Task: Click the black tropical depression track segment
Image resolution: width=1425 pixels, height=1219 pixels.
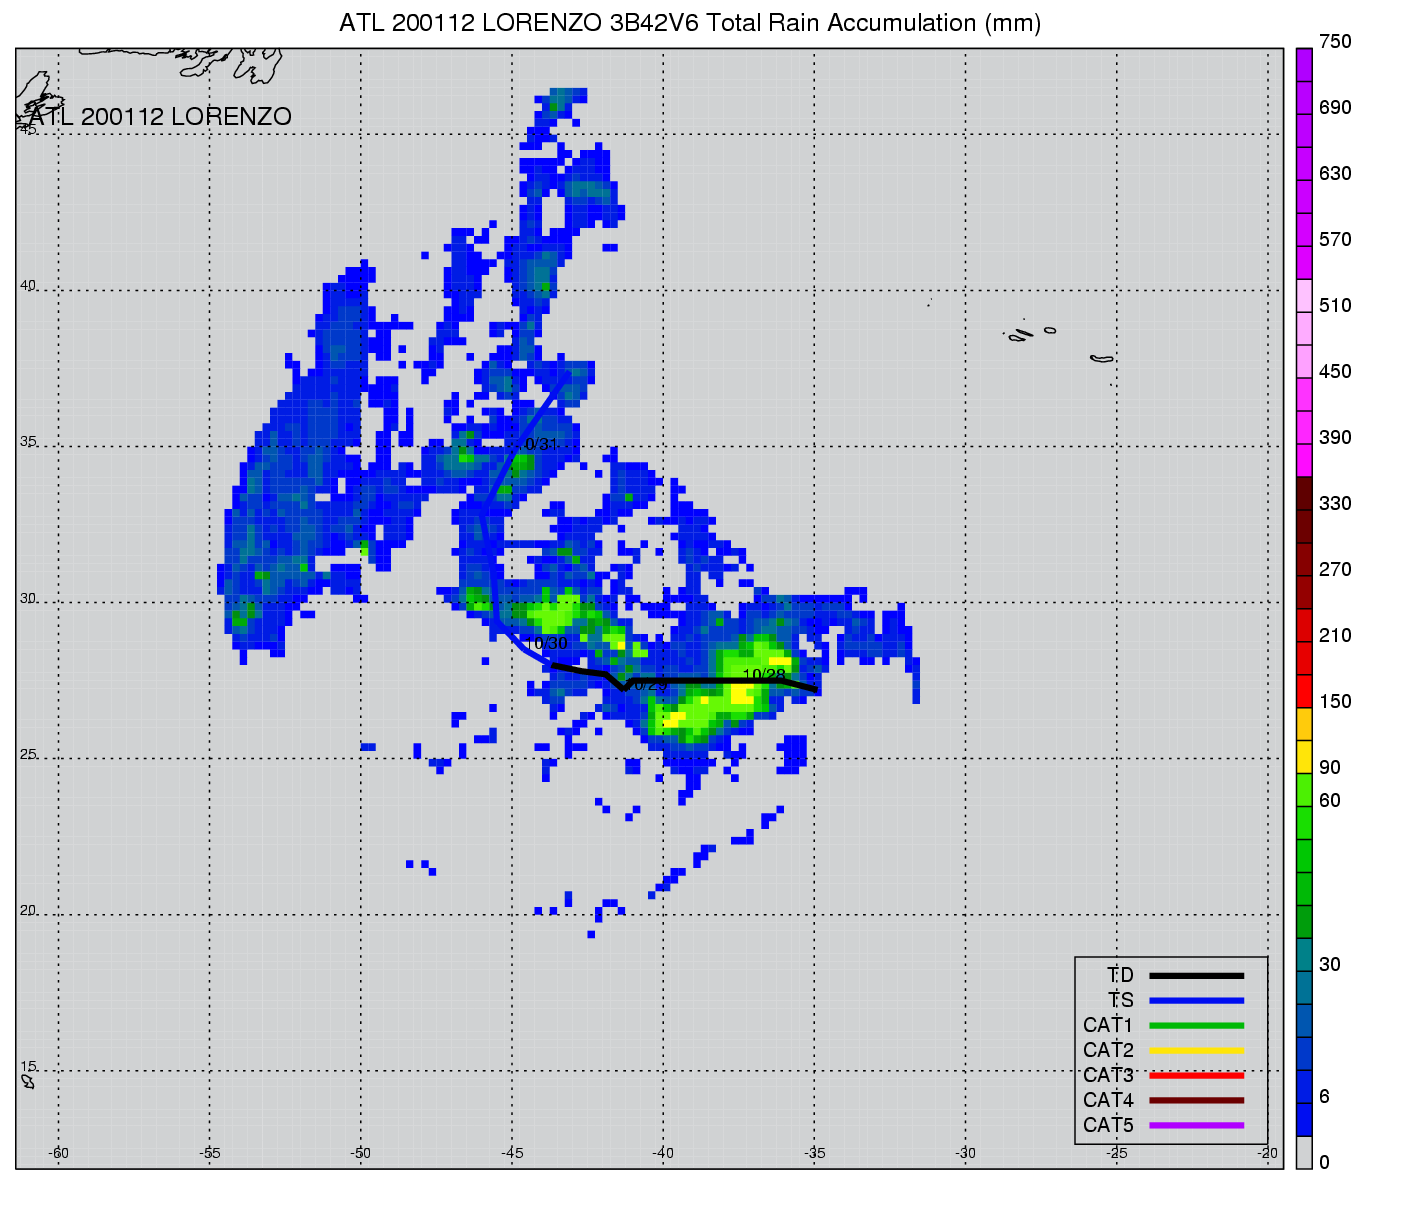Action: (700, 680)
